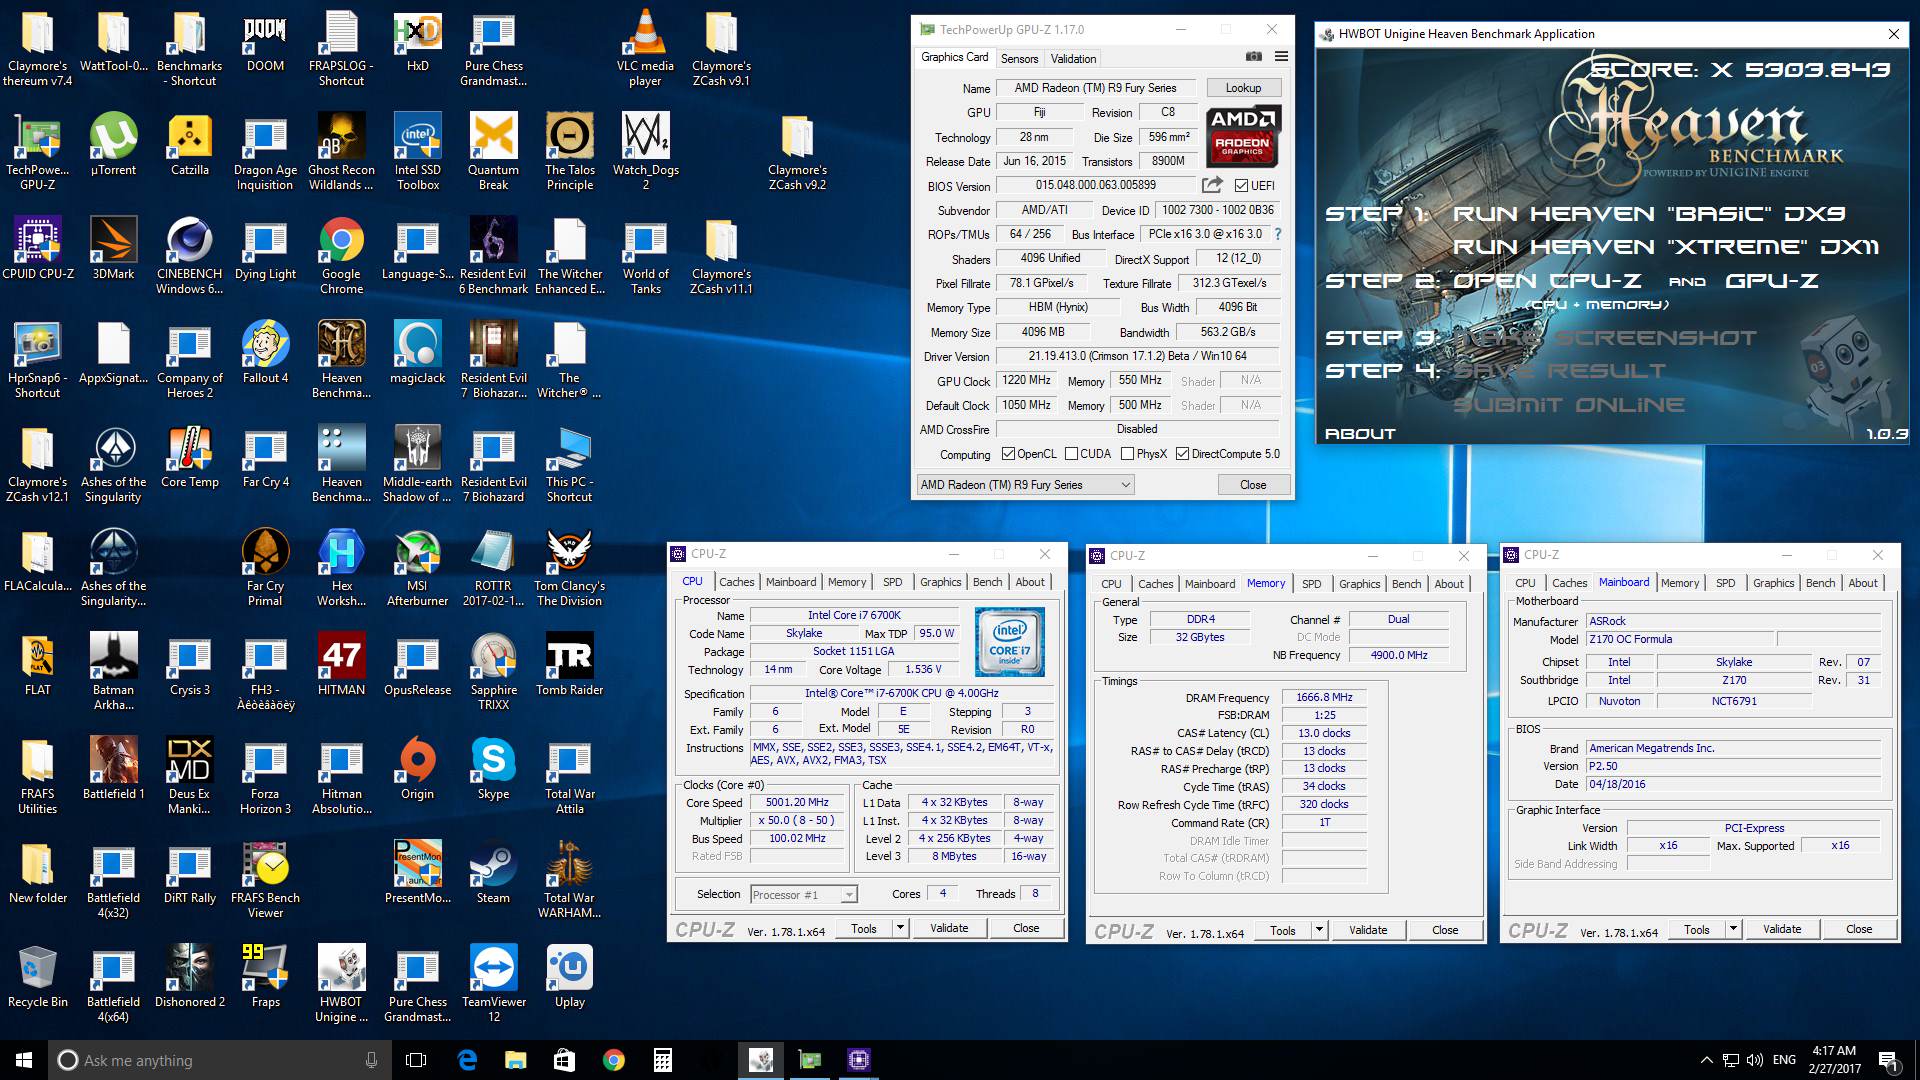Click Validate in Memory tab window
Viewport: 1920px width, 1080px height.
pyautogui.click(x=1367, y=930)
